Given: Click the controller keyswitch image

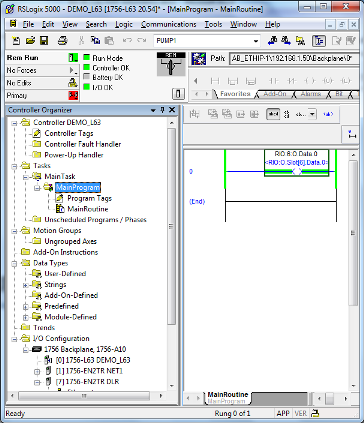Looking at the screenshot, I should click(171, 64).
